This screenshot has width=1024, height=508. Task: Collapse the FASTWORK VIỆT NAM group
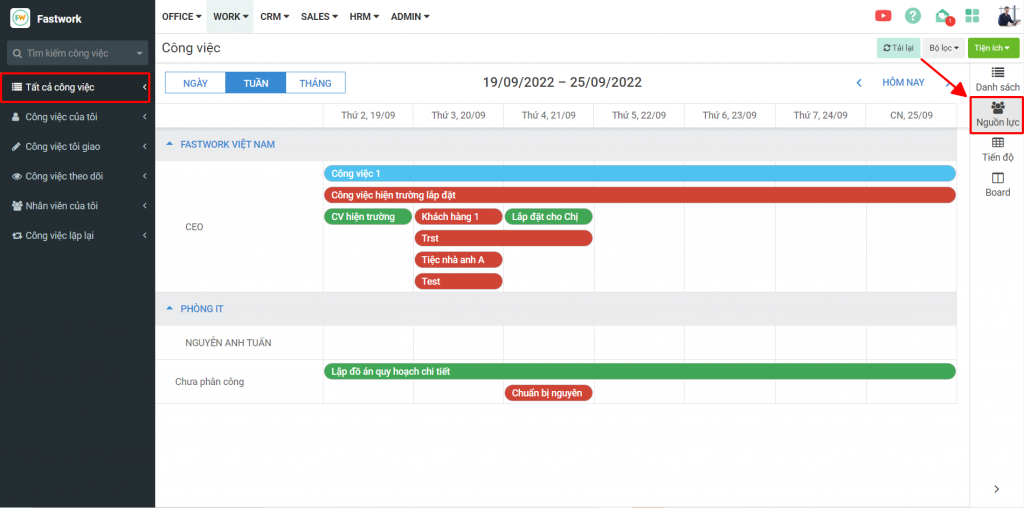[x=168, y=144]
